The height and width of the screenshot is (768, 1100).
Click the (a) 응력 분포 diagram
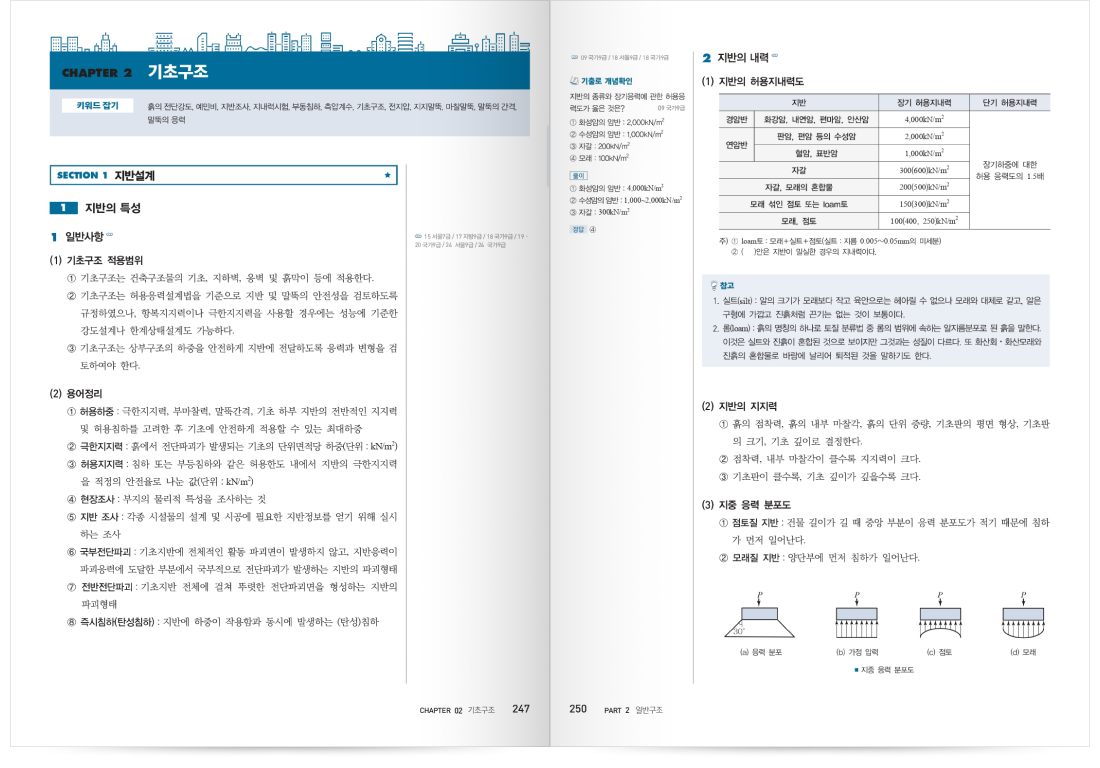pyautogui.click(x=759, y=620)
